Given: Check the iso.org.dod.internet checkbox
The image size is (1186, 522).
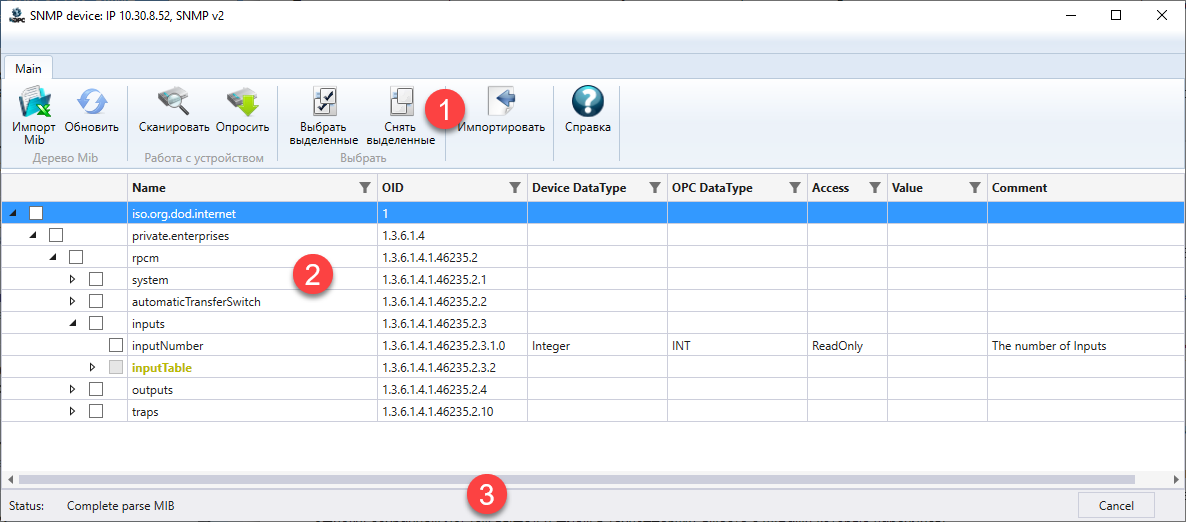Looking at the screenshot, I should coord(36,213).
